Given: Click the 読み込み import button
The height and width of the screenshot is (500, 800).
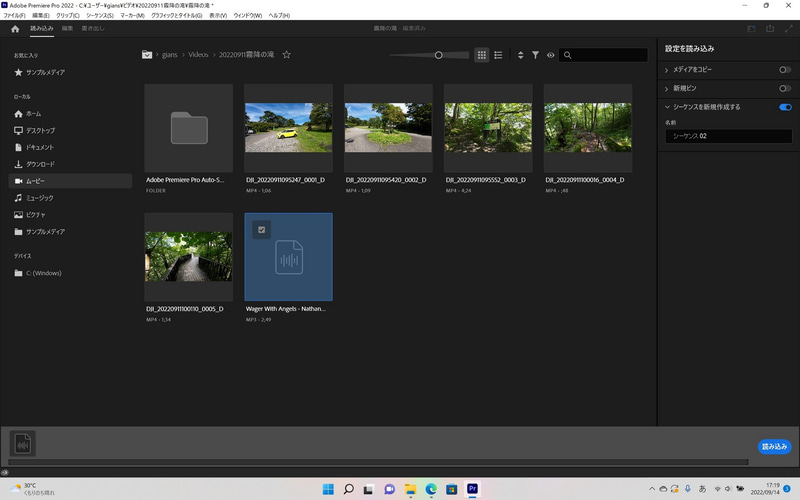Looking at the screenshot, I should [x=774, y=446].
